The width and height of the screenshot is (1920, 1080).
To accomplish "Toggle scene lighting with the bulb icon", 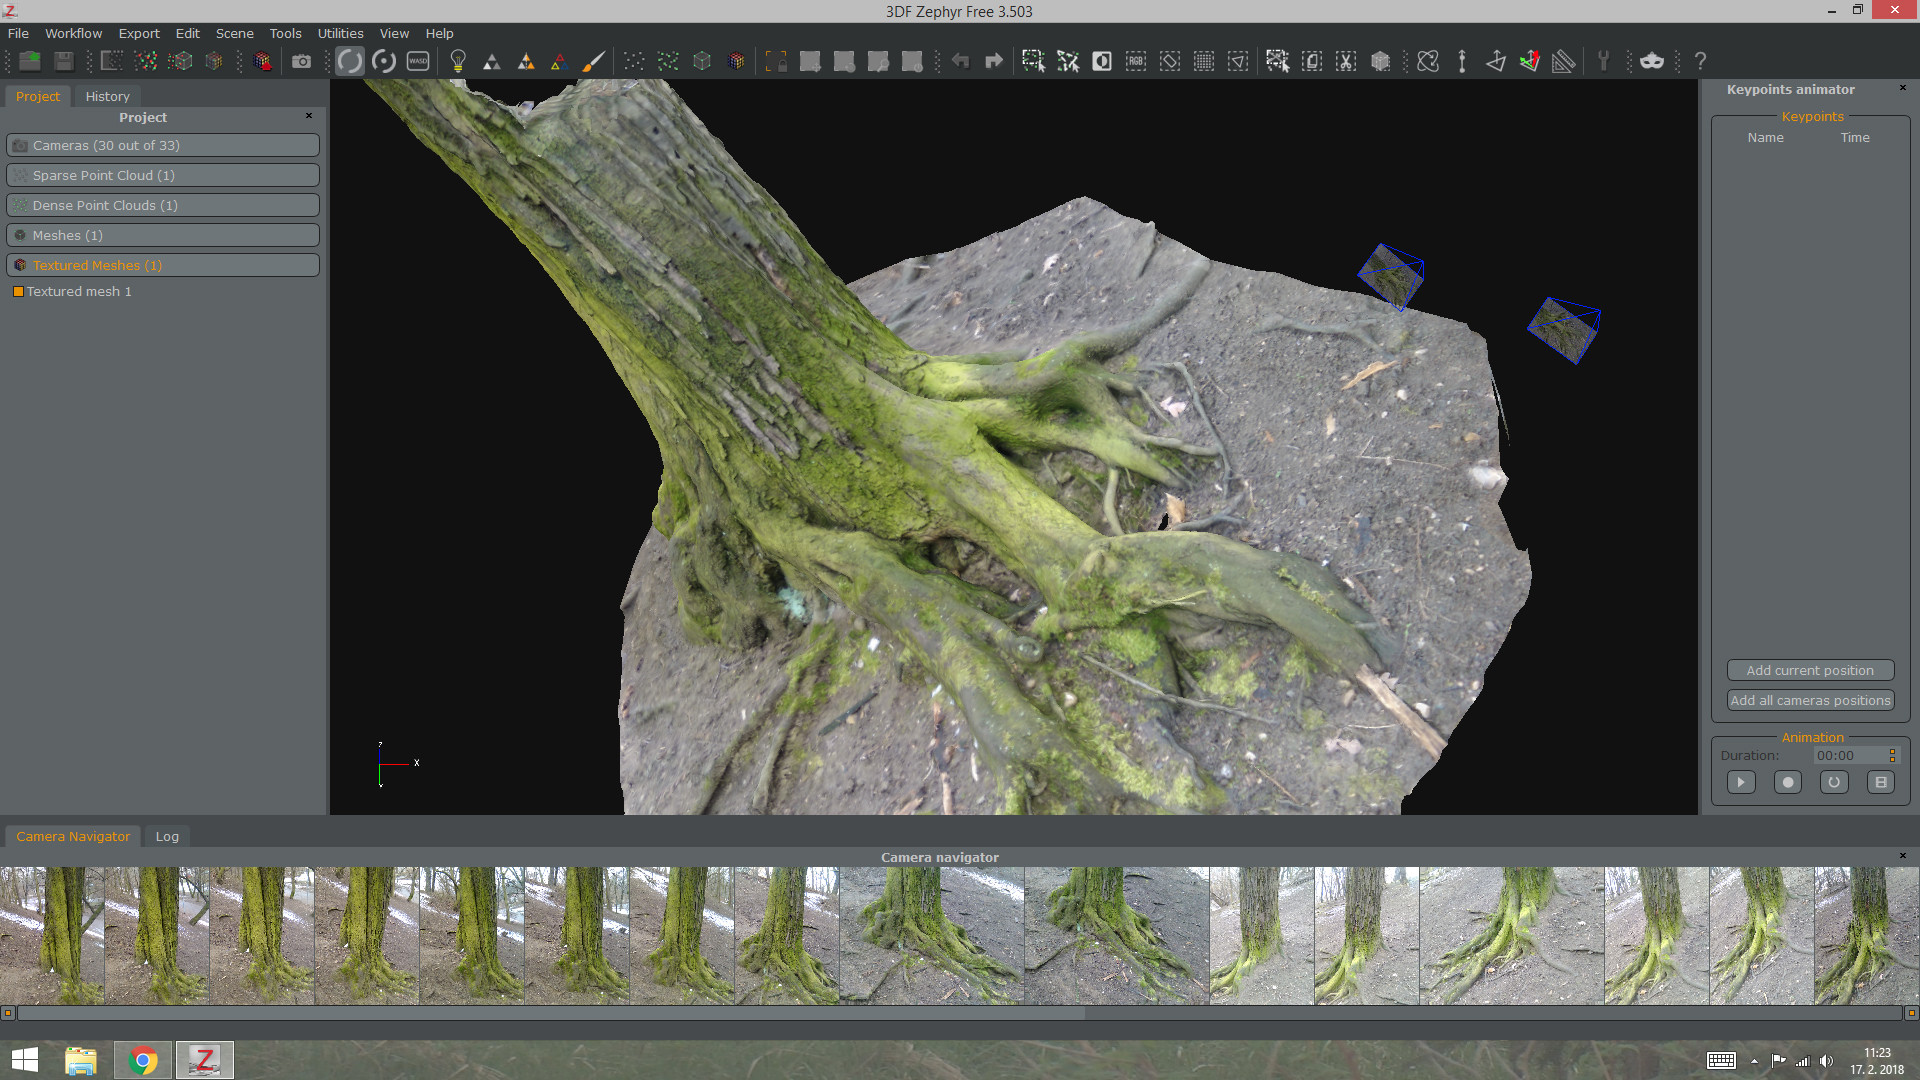I will [457, 61].
